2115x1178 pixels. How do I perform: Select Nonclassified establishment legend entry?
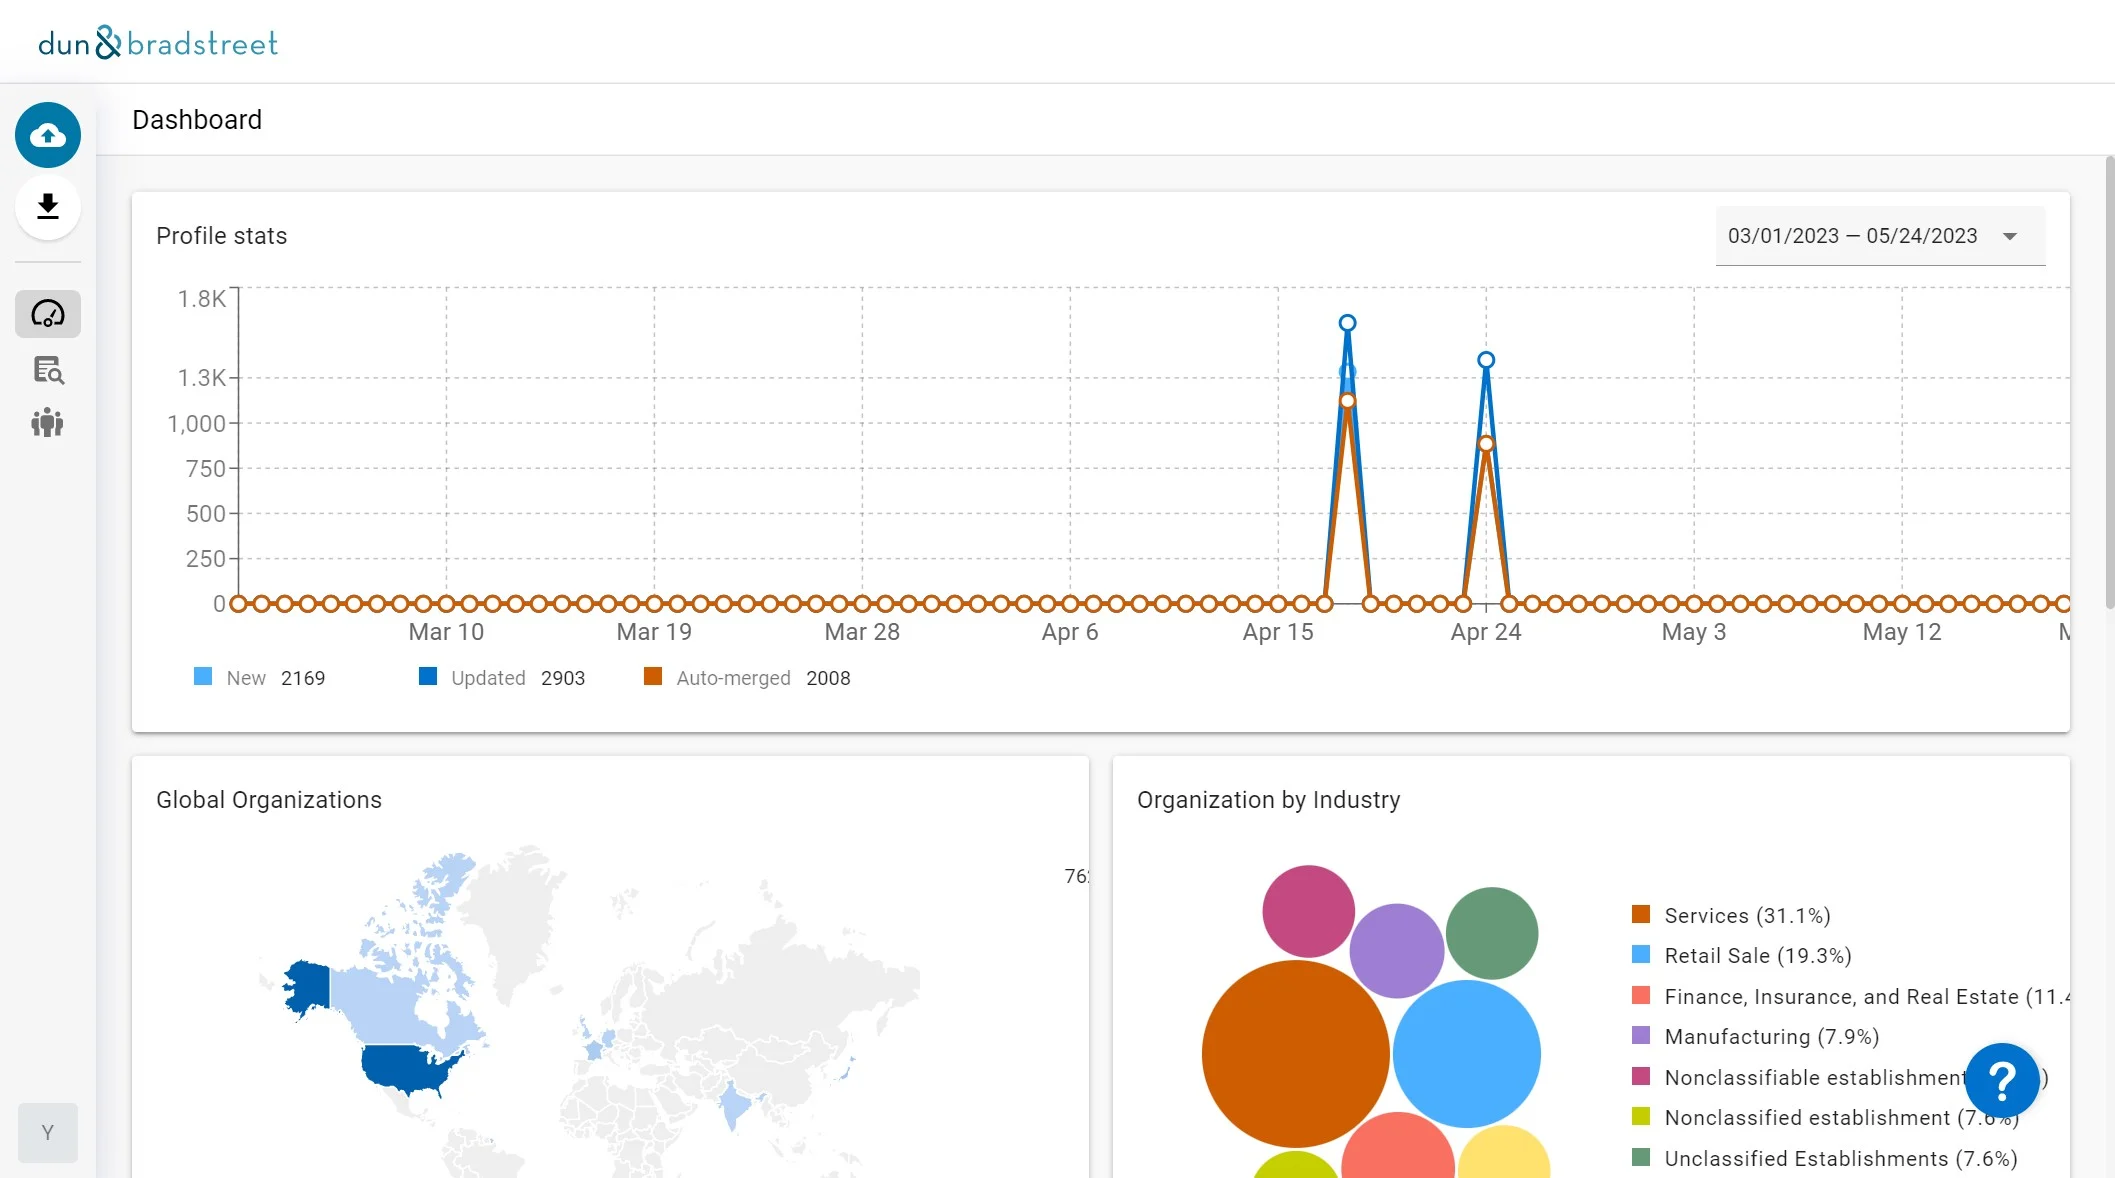point(1825,1117)
